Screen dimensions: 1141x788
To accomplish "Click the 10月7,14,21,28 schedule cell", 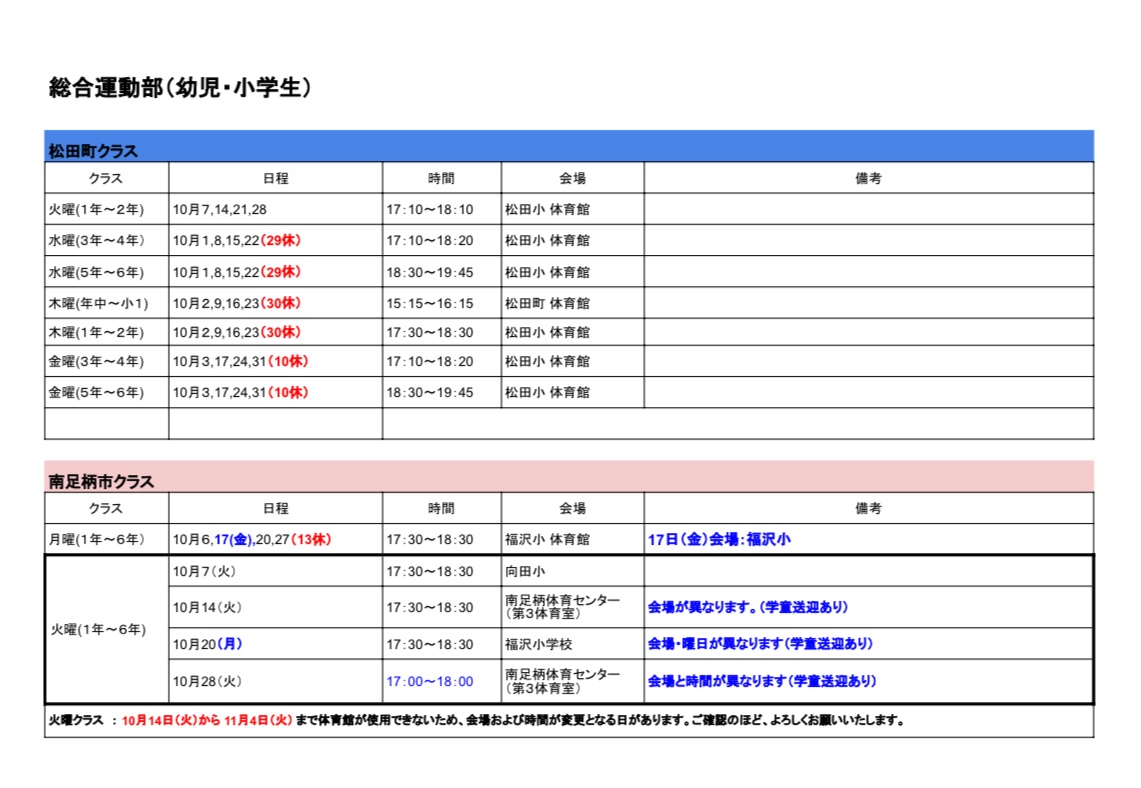I will point(220,210).
